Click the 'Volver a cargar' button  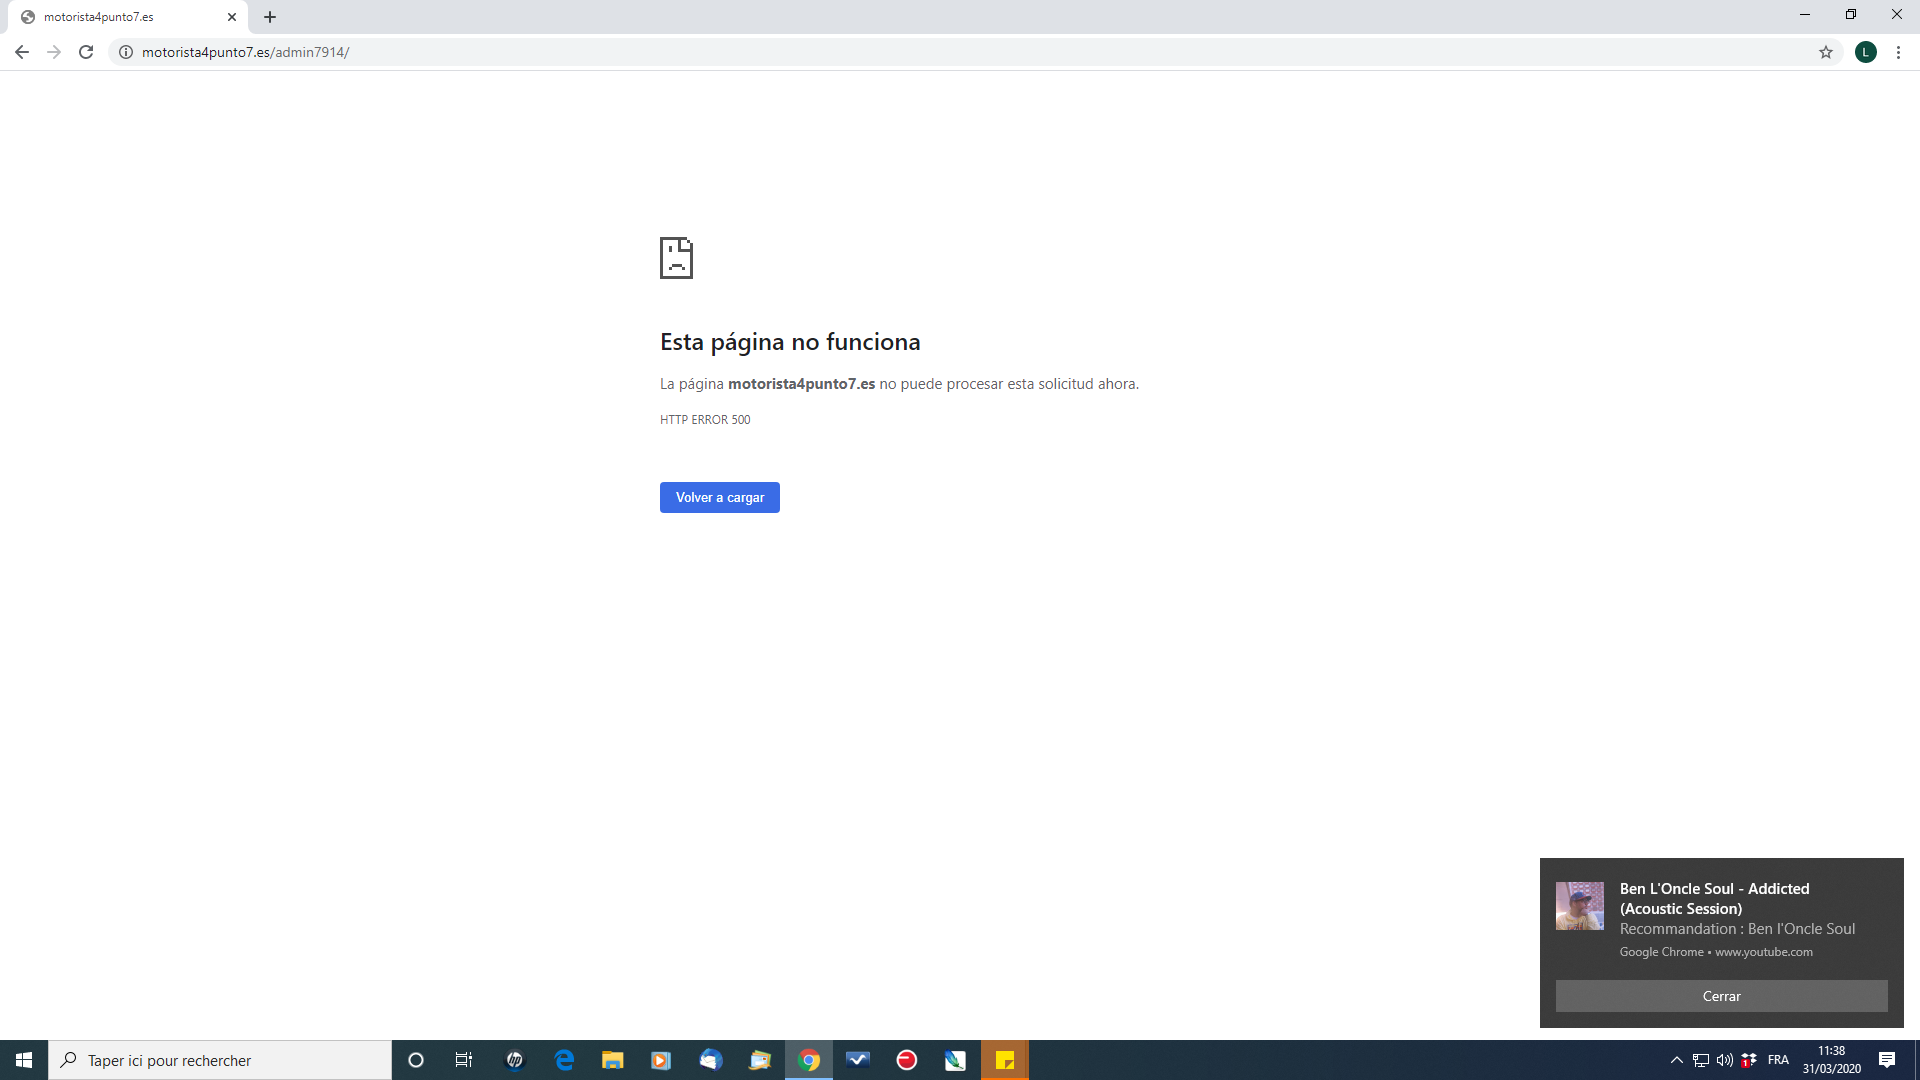(x=719, y=497)
